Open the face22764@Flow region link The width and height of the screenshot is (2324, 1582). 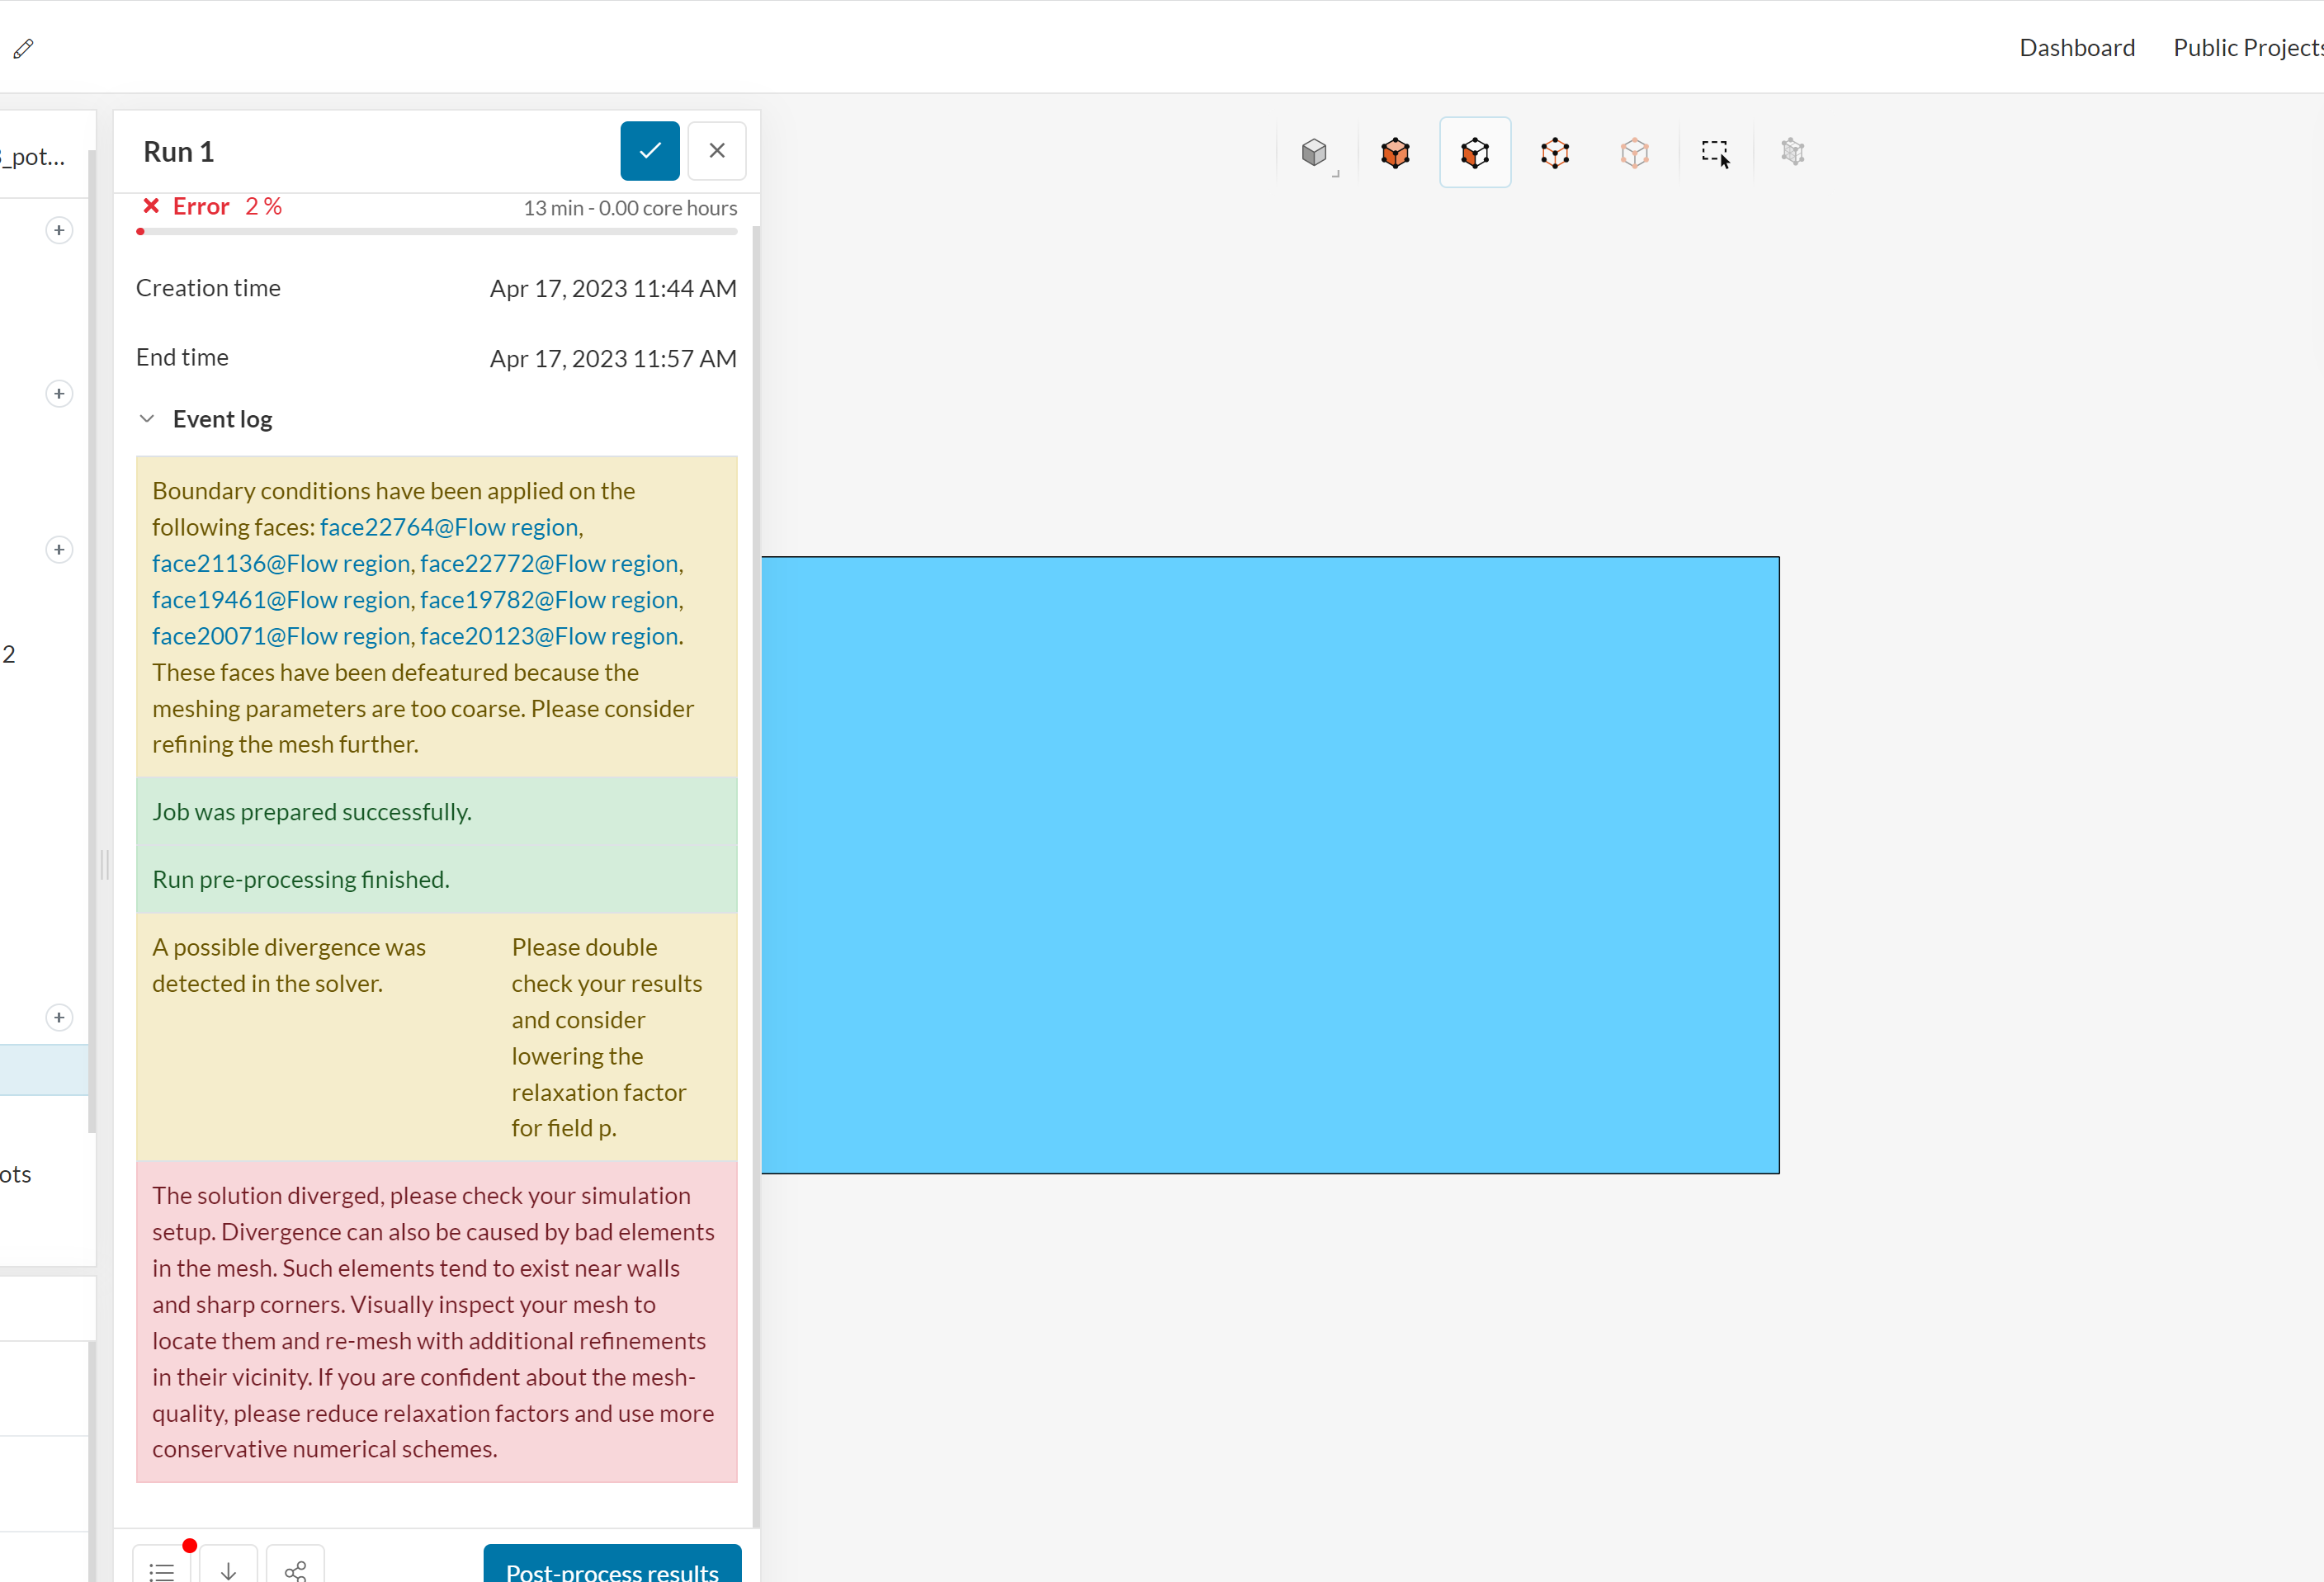point(449,527)
